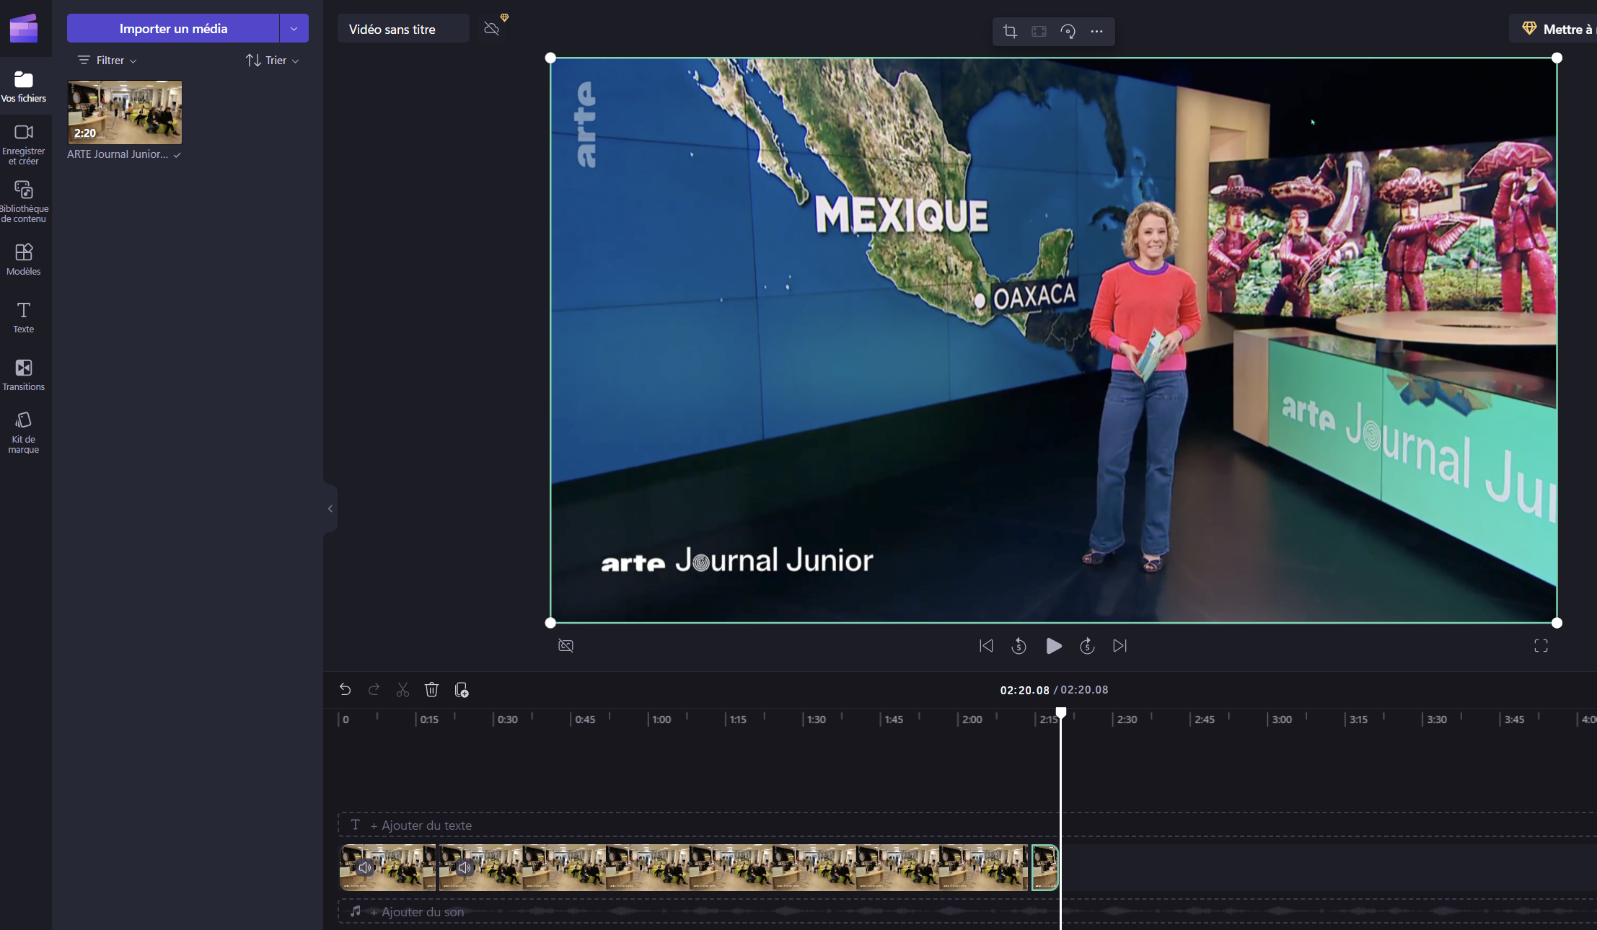This screenshot has height=930, width=1597.
Task: Skip to the start of video
Action: 986,646
